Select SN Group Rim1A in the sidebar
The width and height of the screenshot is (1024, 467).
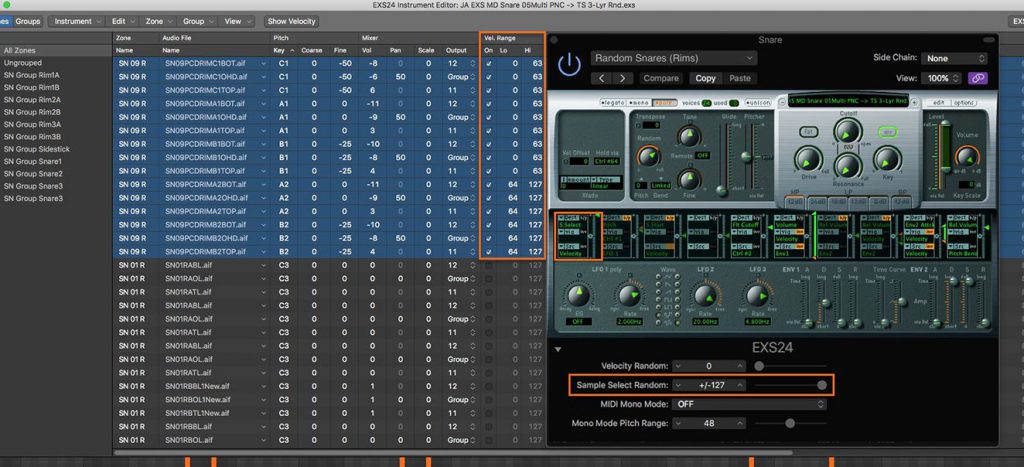click(31, 75)
